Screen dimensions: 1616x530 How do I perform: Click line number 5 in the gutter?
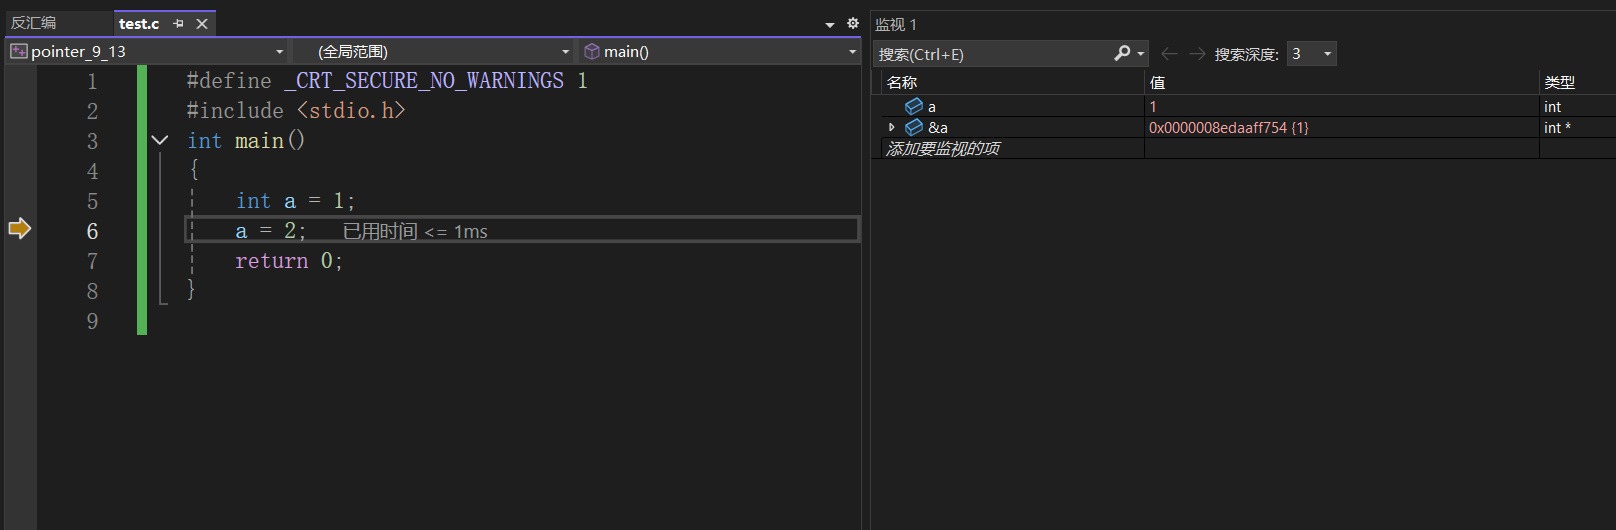click(92, 201)
